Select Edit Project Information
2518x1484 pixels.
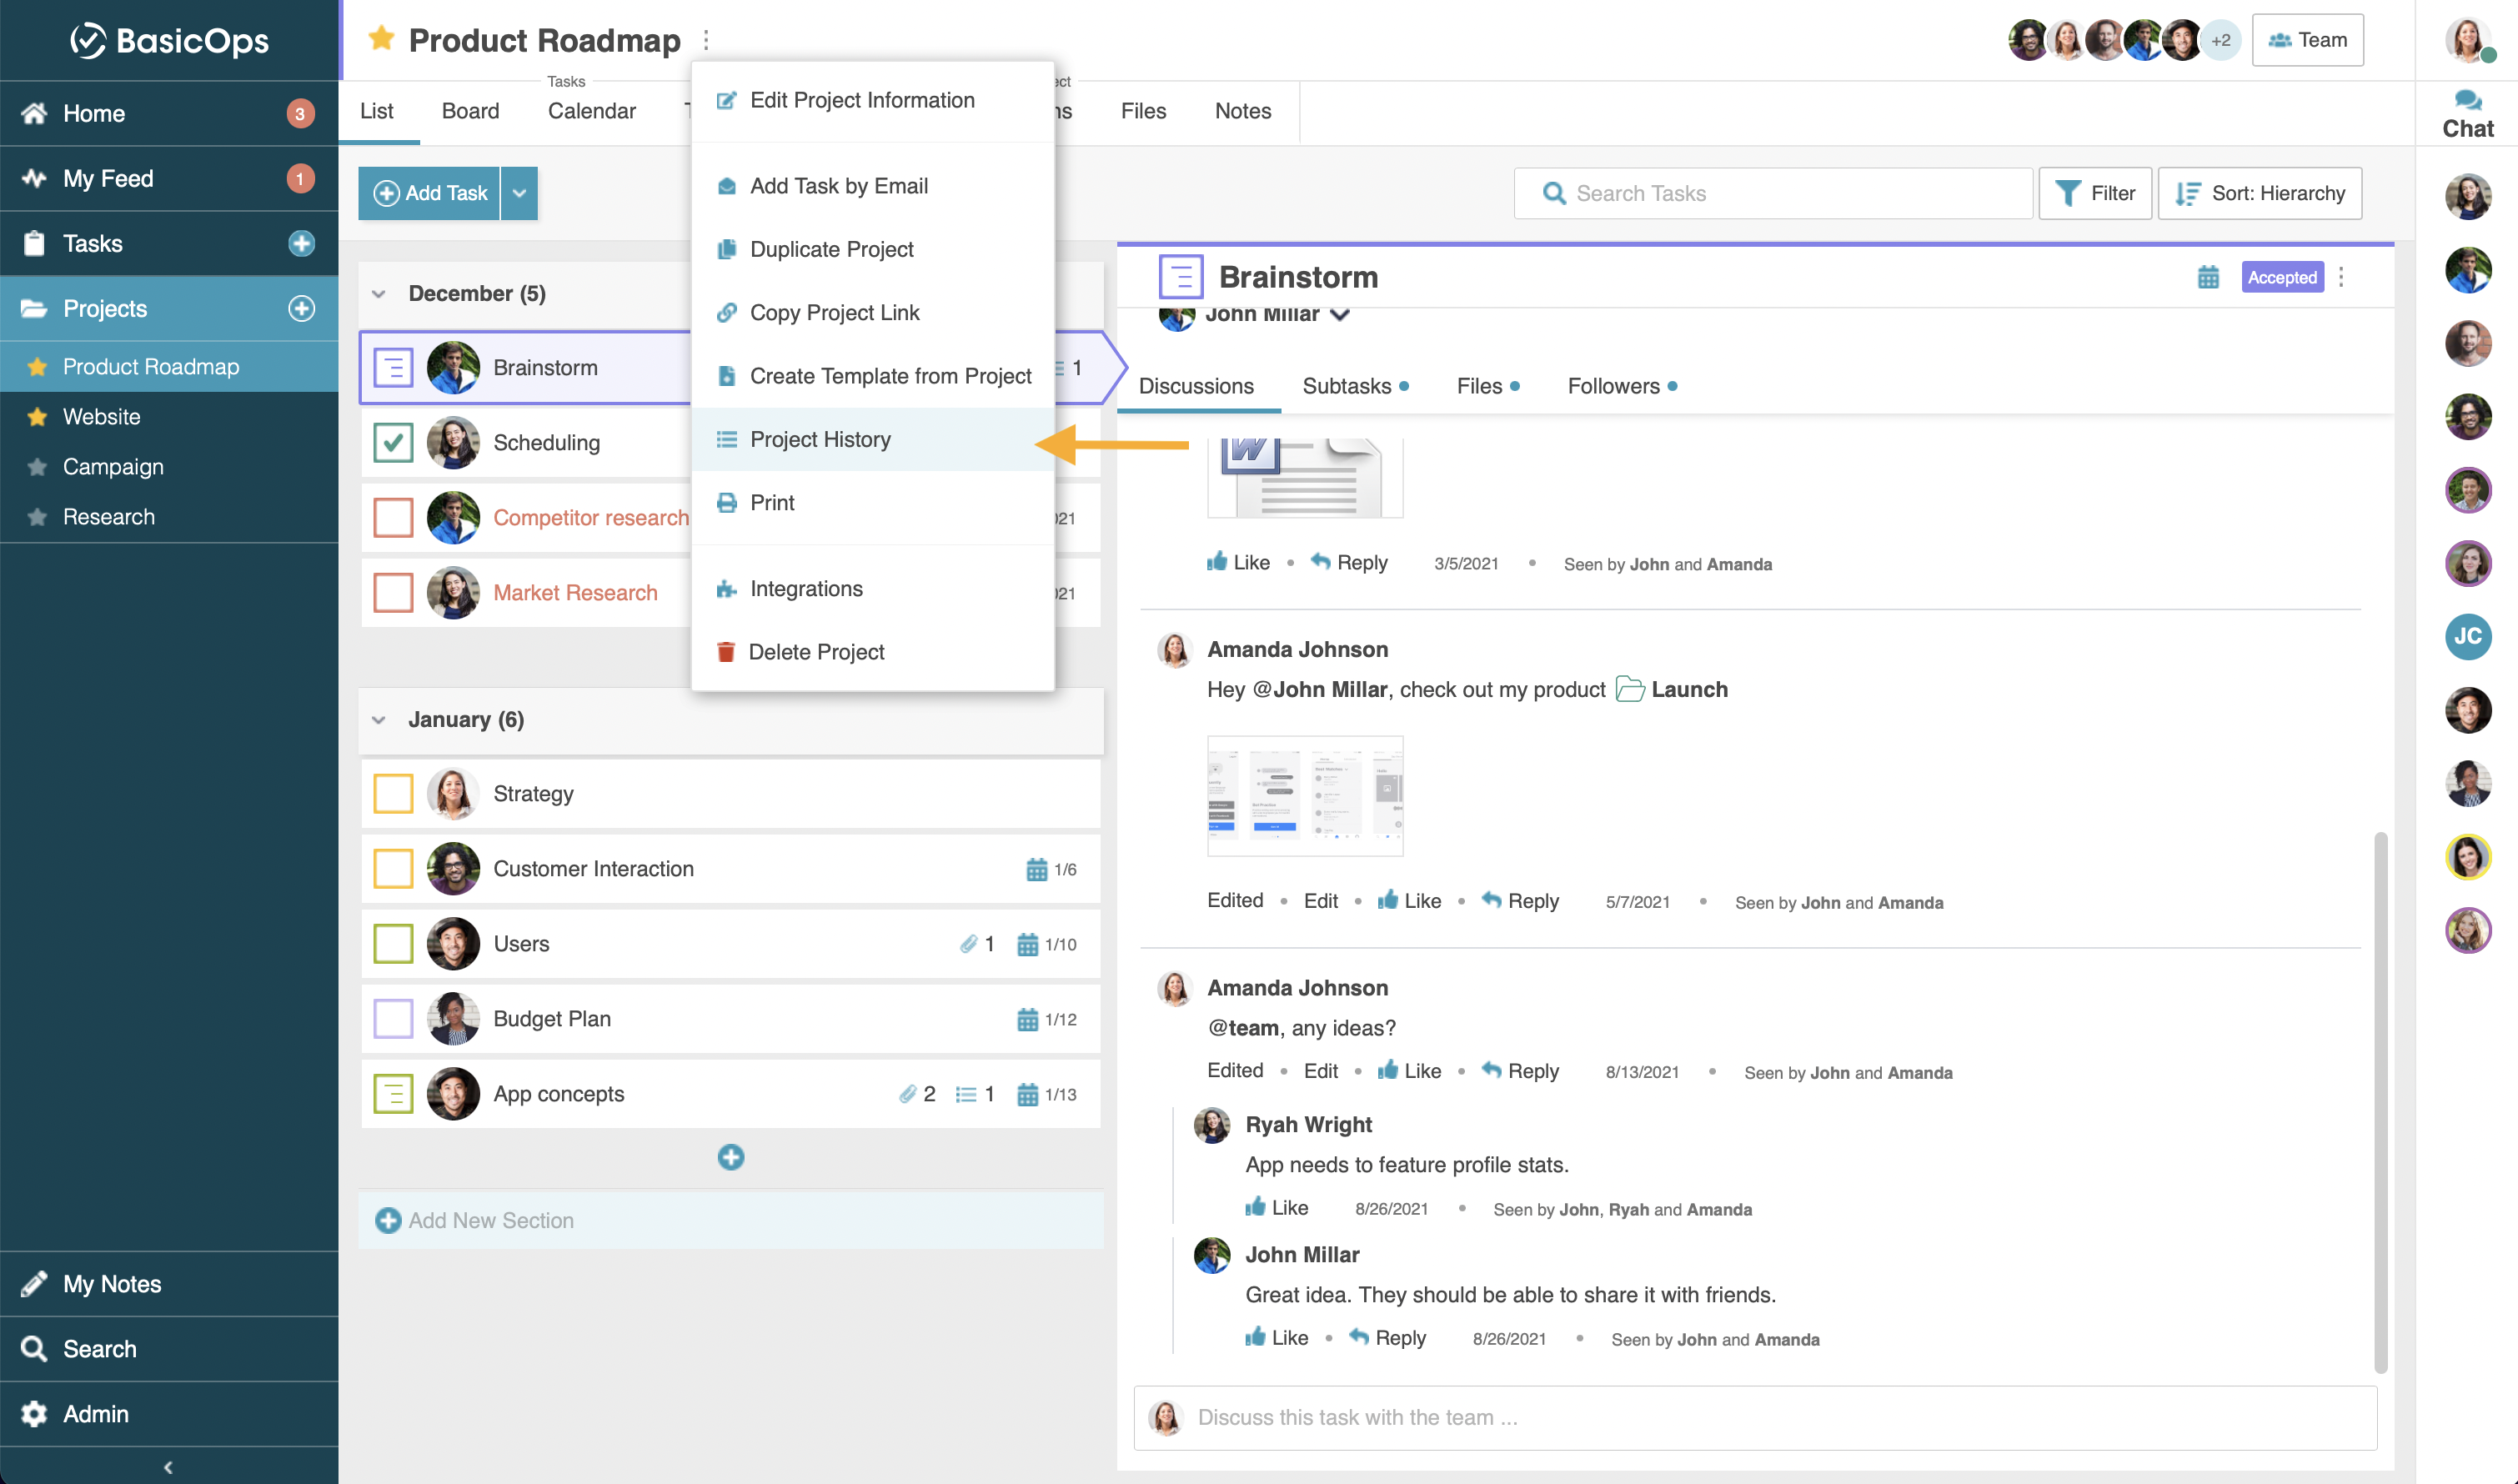coord(872,100)
